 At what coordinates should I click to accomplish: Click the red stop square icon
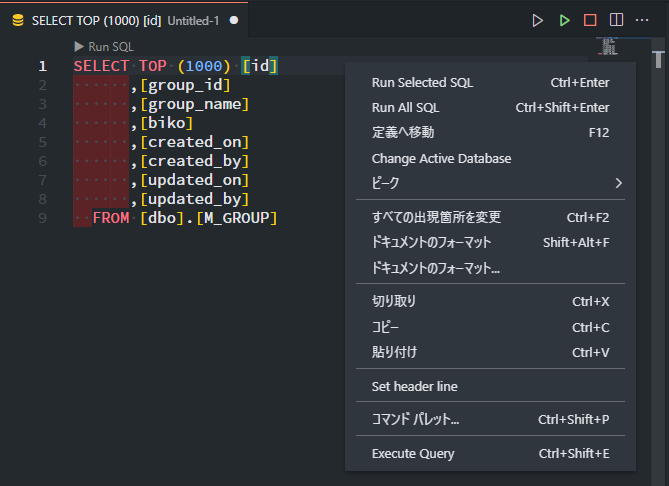coord(590,20)
